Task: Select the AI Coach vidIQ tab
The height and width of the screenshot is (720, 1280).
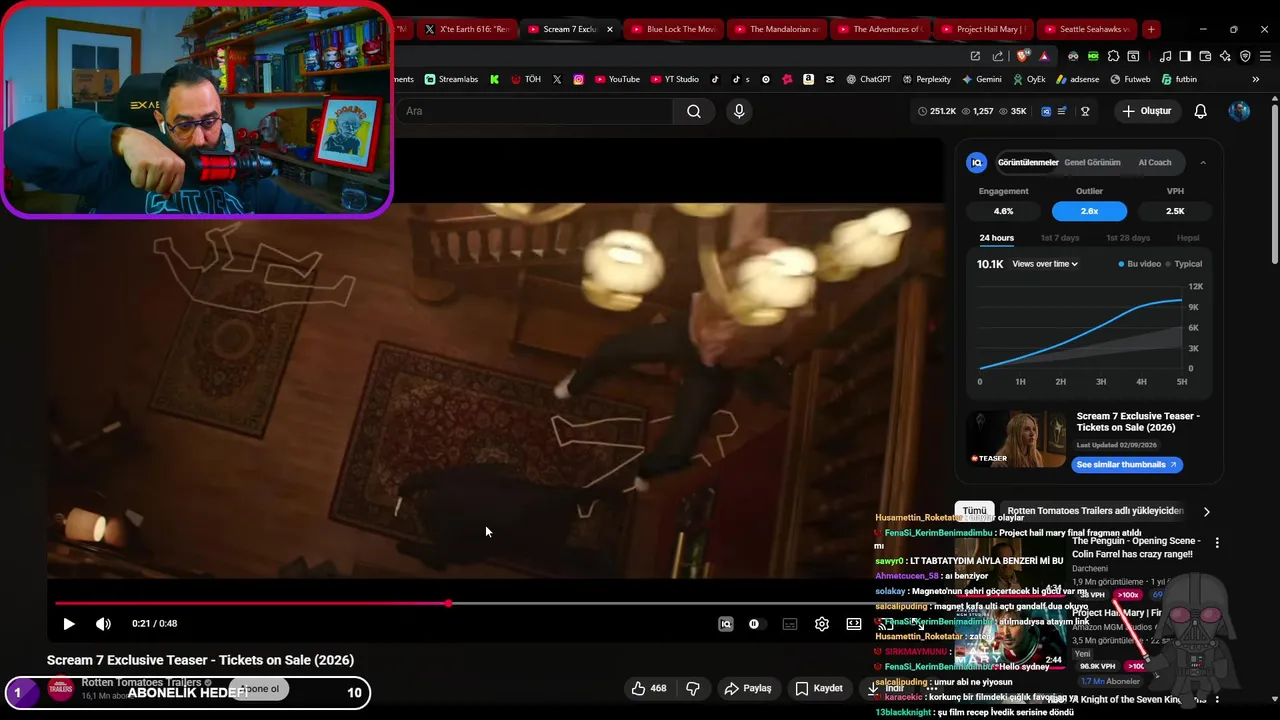Action: click(1155, 162)
